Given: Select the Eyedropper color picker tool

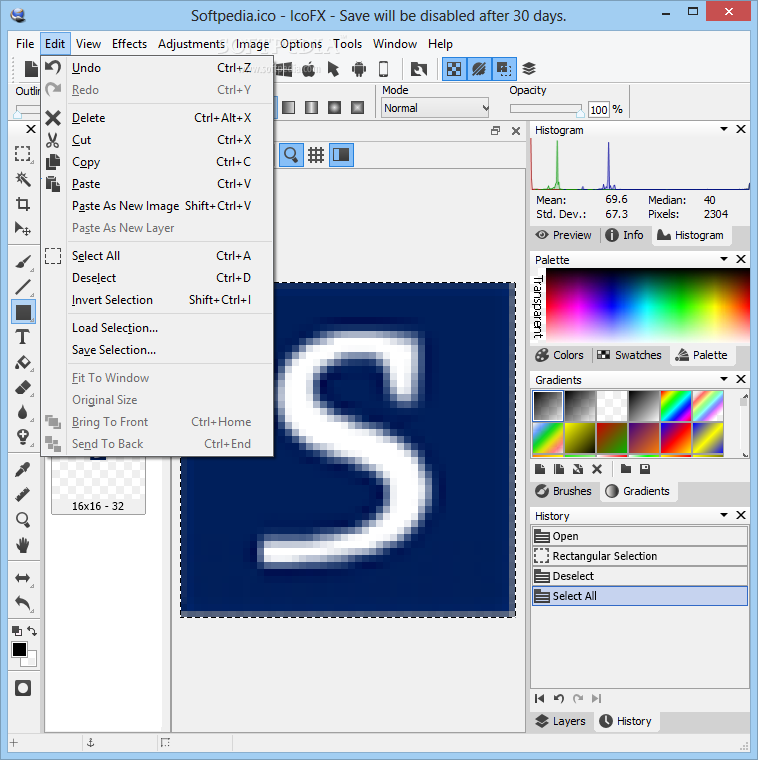Looking at the screenshot, I should coord(23,470).
